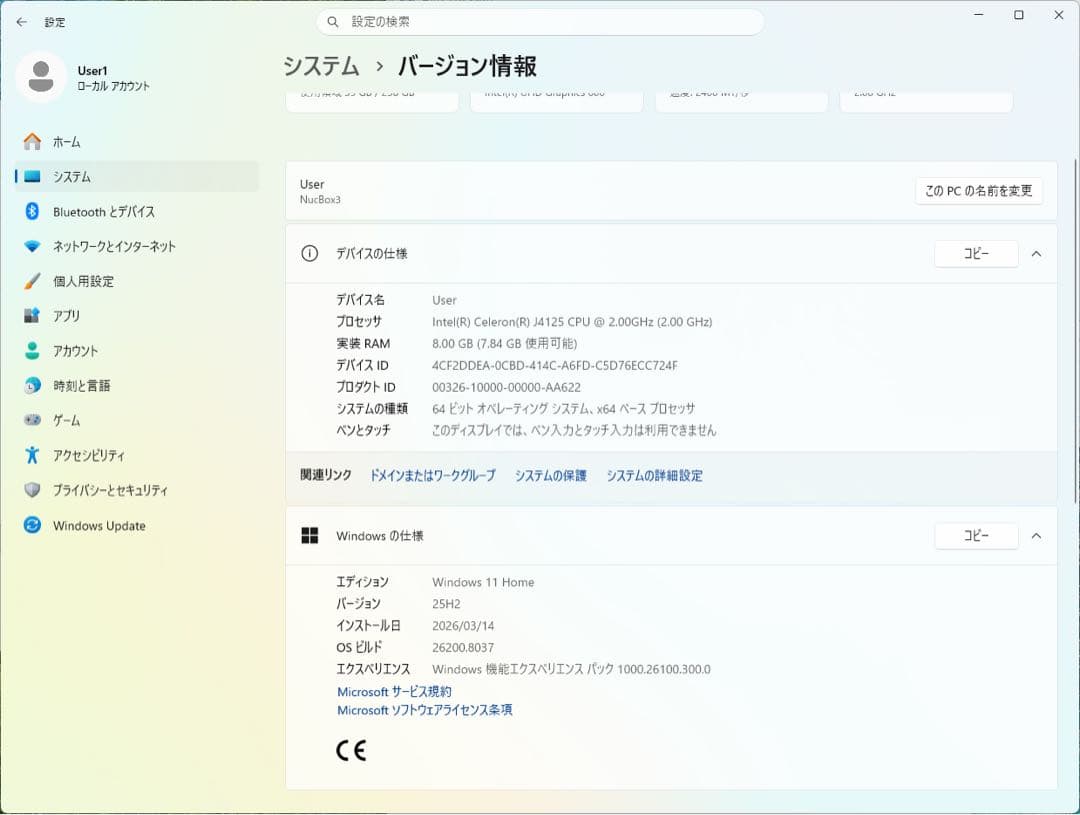Open Windows Update settings page
The width and height of the screenshot is (1080, 815).
[x=136, y=525]
